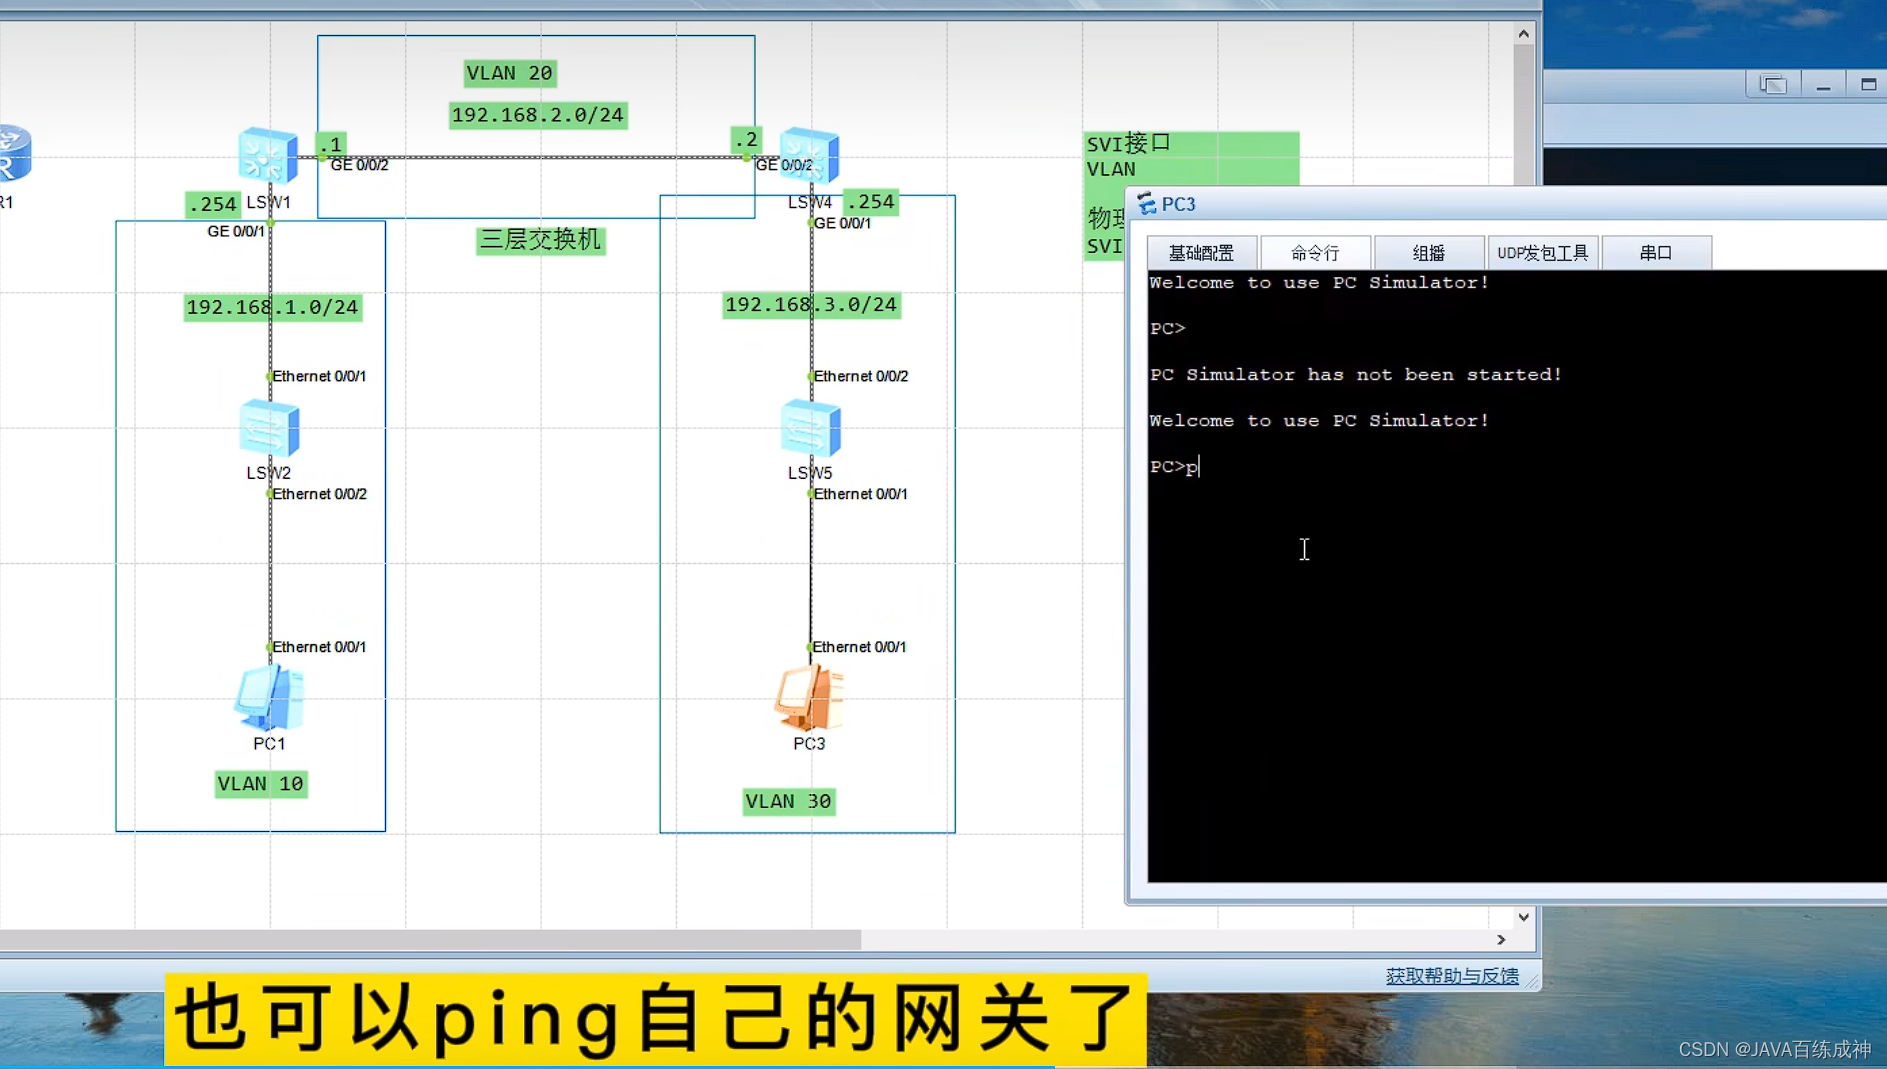Click the .254 label beside LSW4
Image resolution: width=1887 pixels, height=1069 pixels.
871,201
